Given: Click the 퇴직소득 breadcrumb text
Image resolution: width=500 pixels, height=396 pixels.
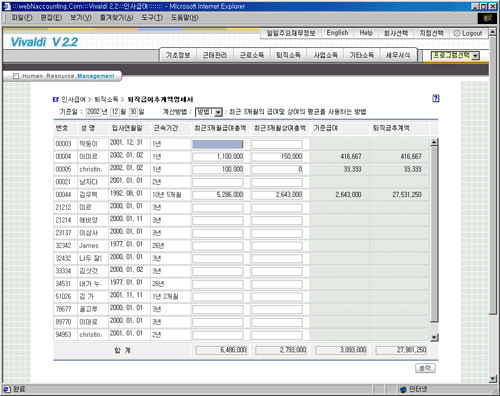Looking at the screenshot, I should tap(106, 99).
